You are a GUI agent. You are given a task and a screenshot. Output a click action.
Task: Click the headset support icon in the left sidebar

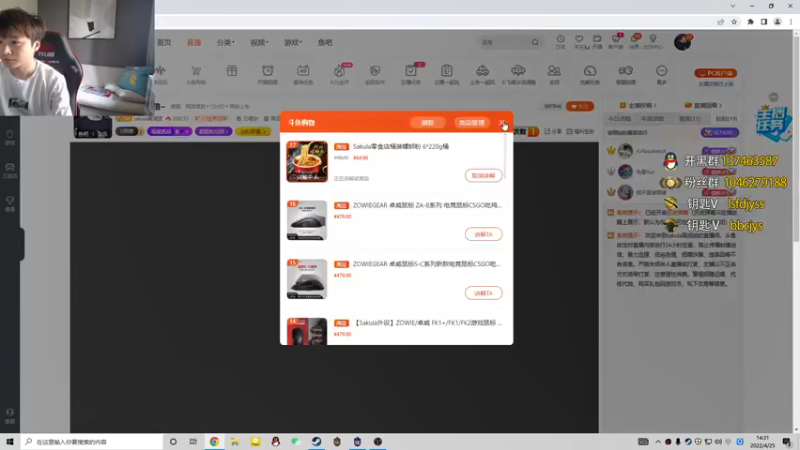[10, 413]
